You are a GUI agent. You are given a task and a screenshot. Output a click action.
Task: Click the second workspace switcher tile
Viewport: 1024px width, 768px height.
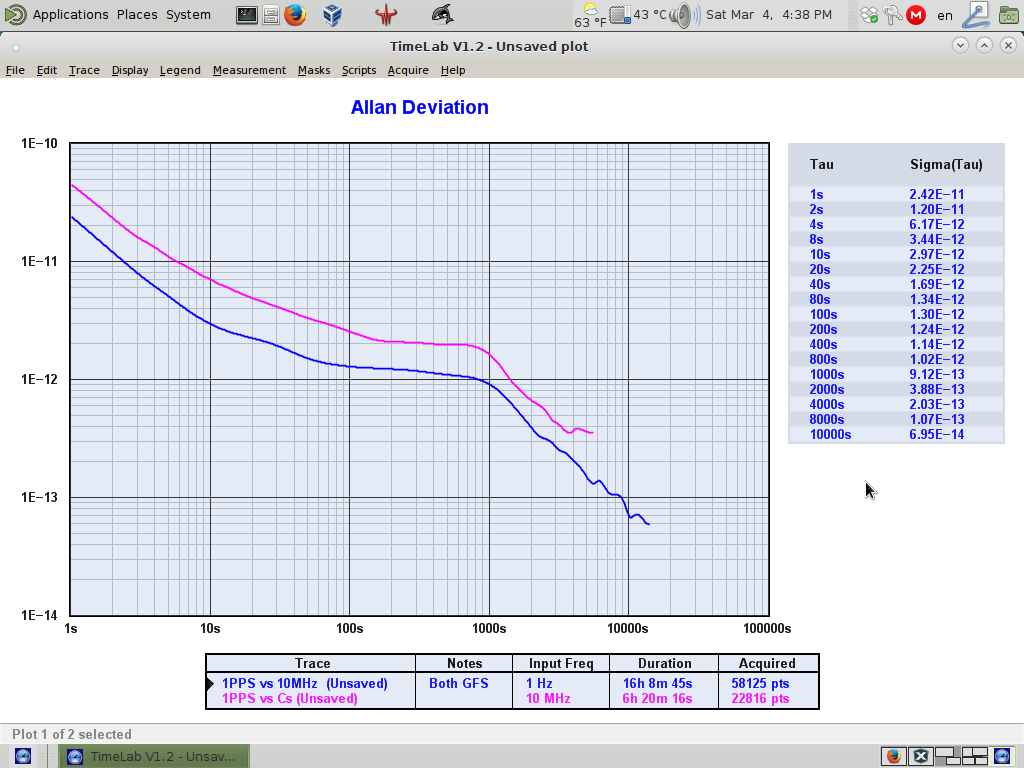(974, 756)
